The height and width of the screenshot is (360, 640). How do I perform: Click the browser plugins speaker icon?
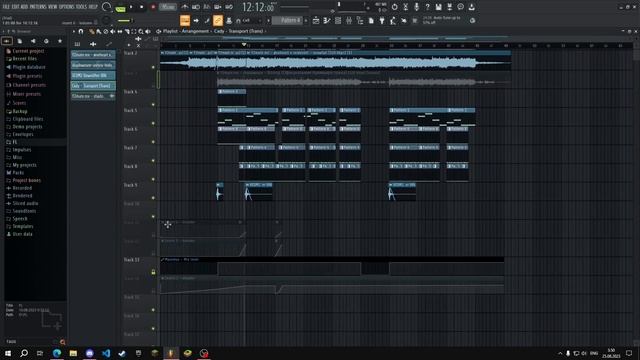click(33, 41)
